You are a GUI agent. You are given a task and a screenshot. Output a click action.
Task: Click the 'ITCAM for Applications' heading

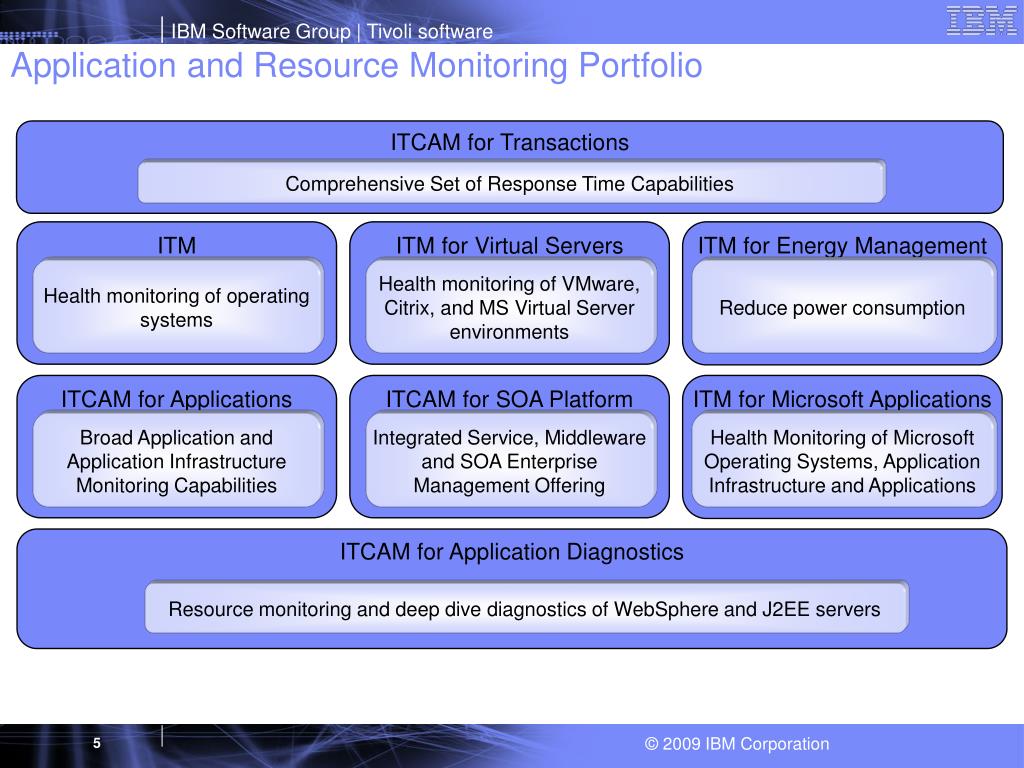[176, 399]
